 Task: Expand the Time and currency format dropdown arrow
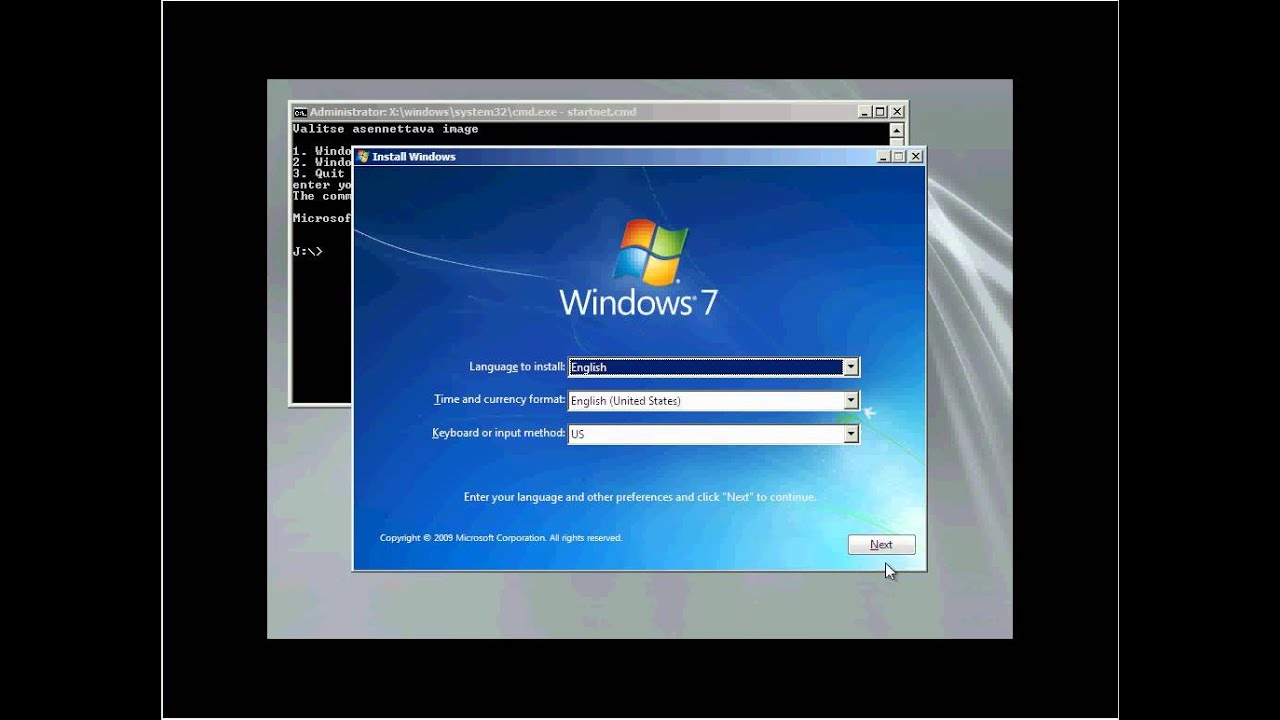coord(850,400)
